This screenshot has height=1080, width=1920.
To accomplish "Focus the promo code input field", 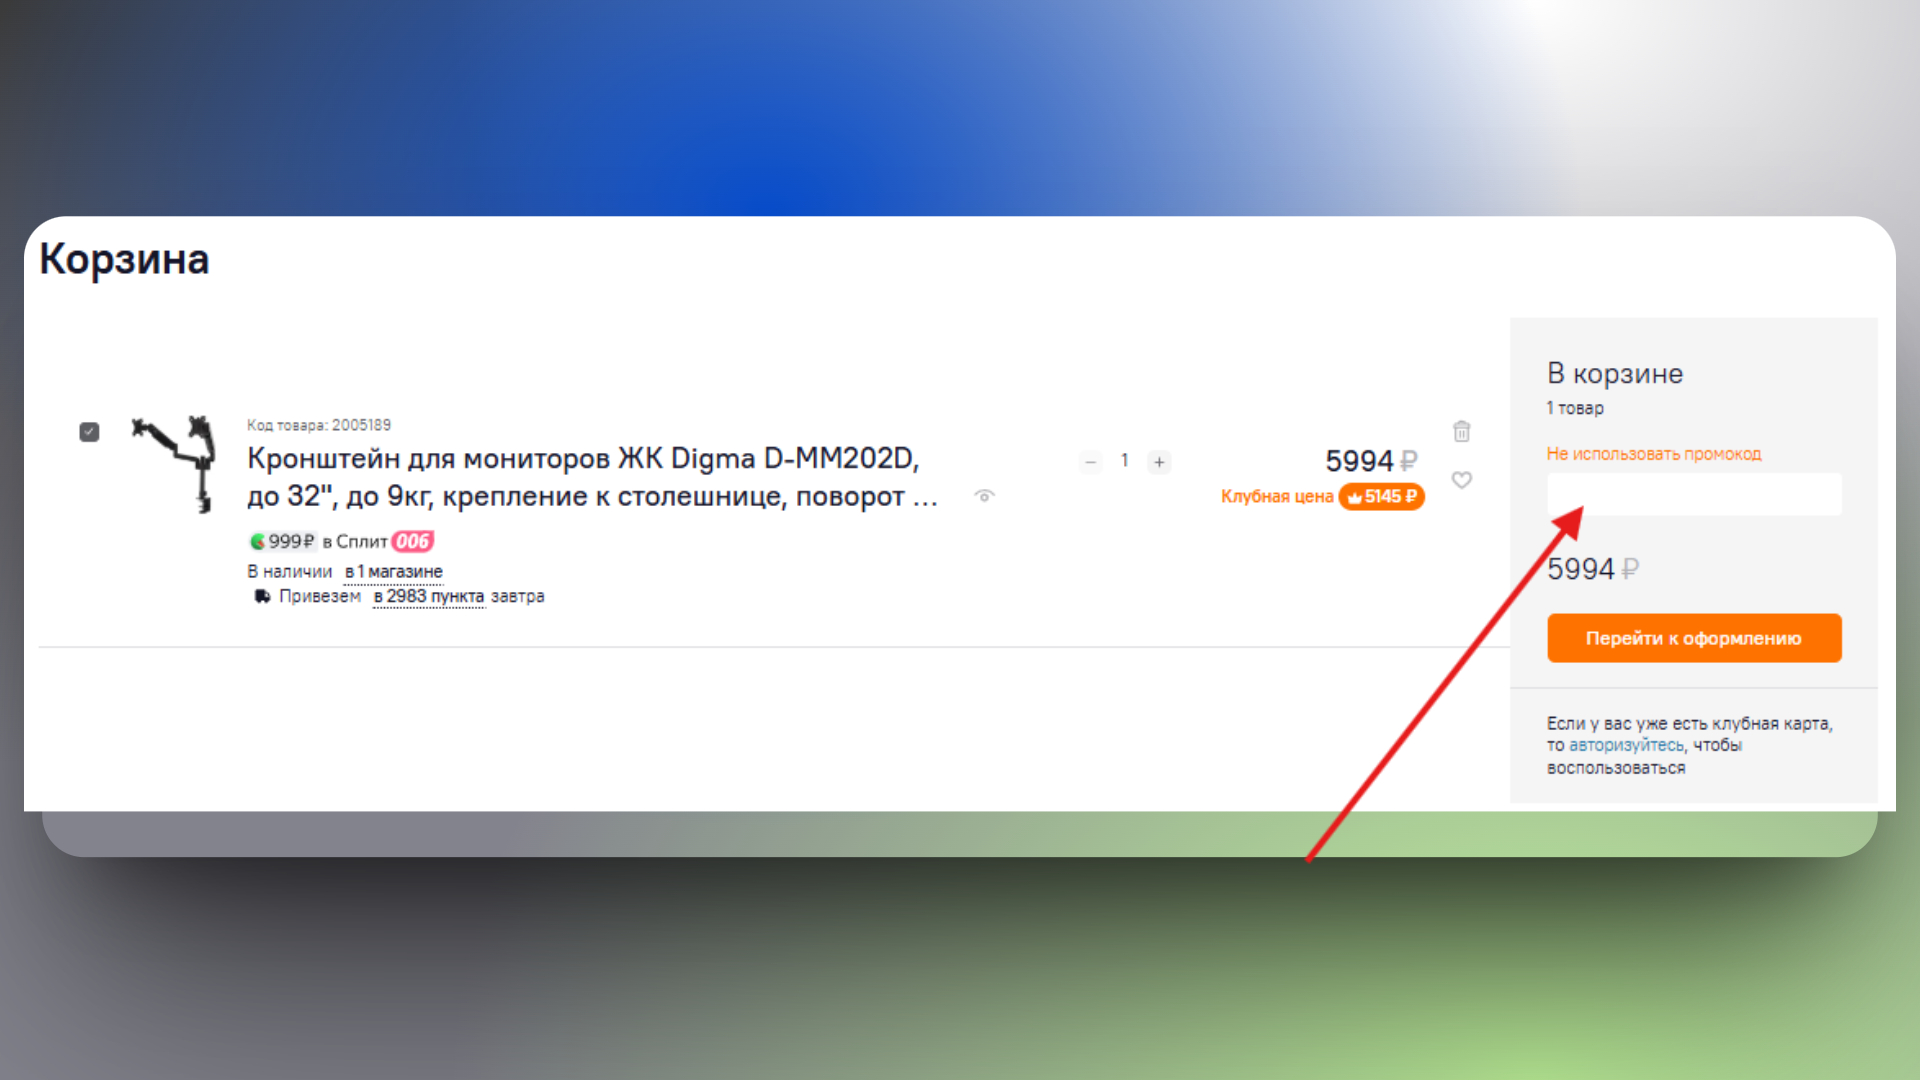I will 1694,494.
